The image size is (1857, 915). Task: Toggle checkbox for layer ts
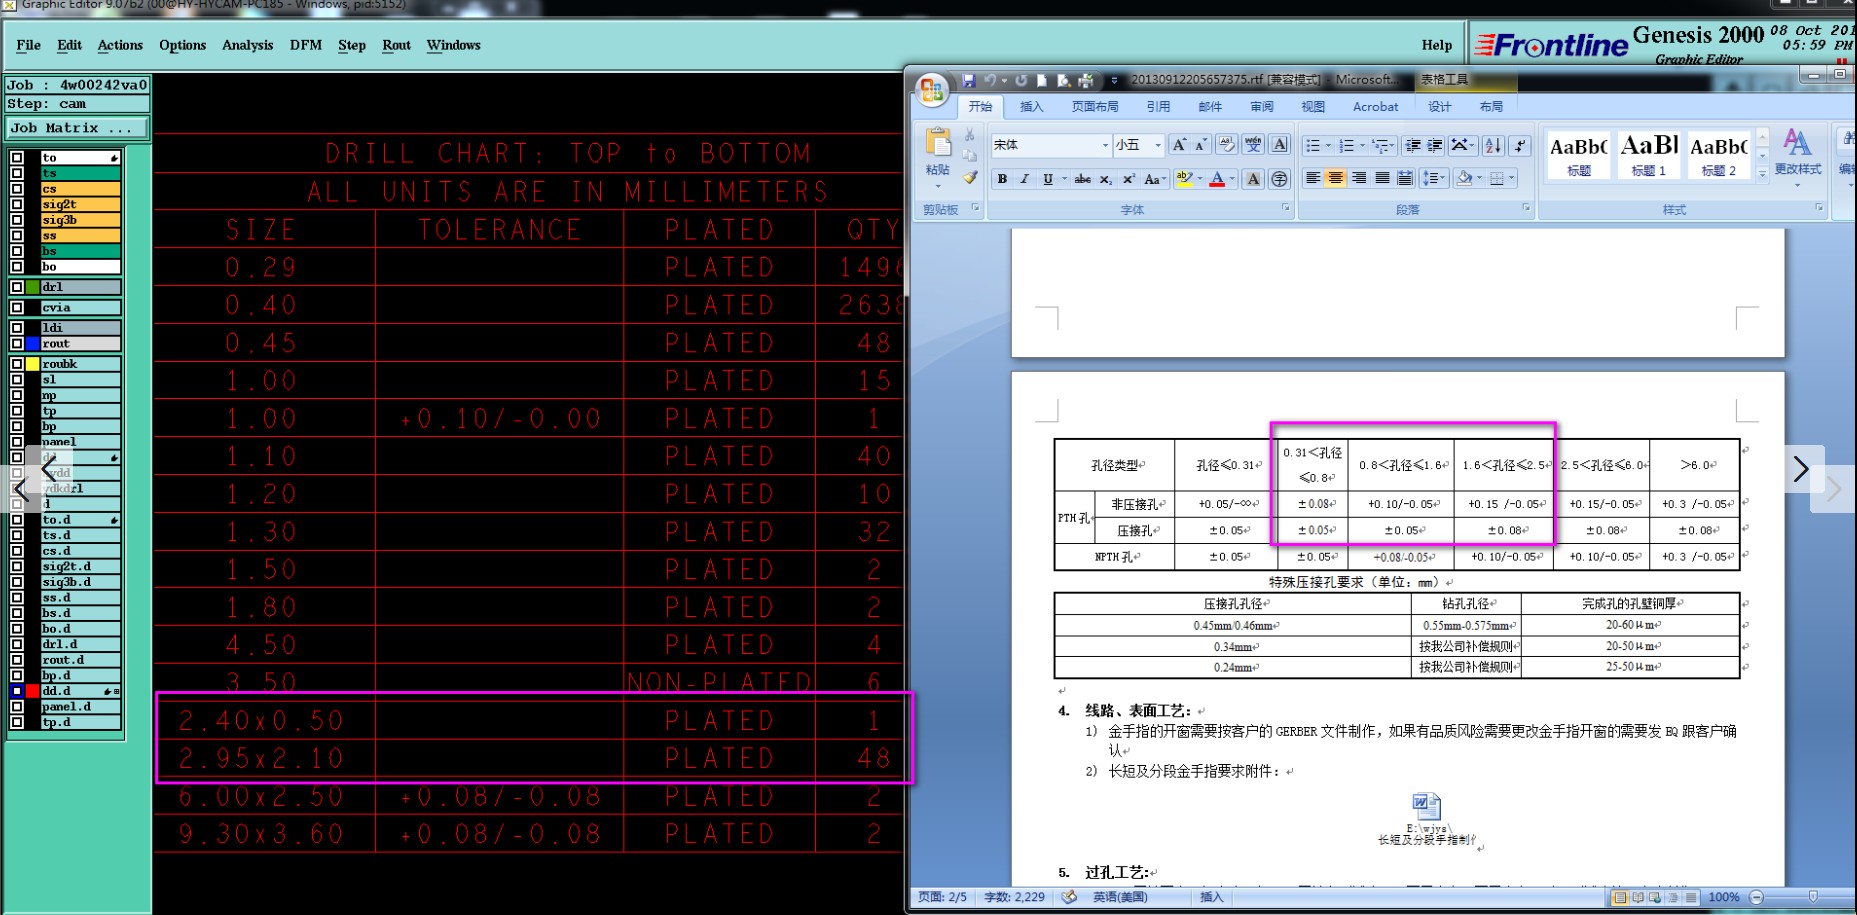click(17, 173)
